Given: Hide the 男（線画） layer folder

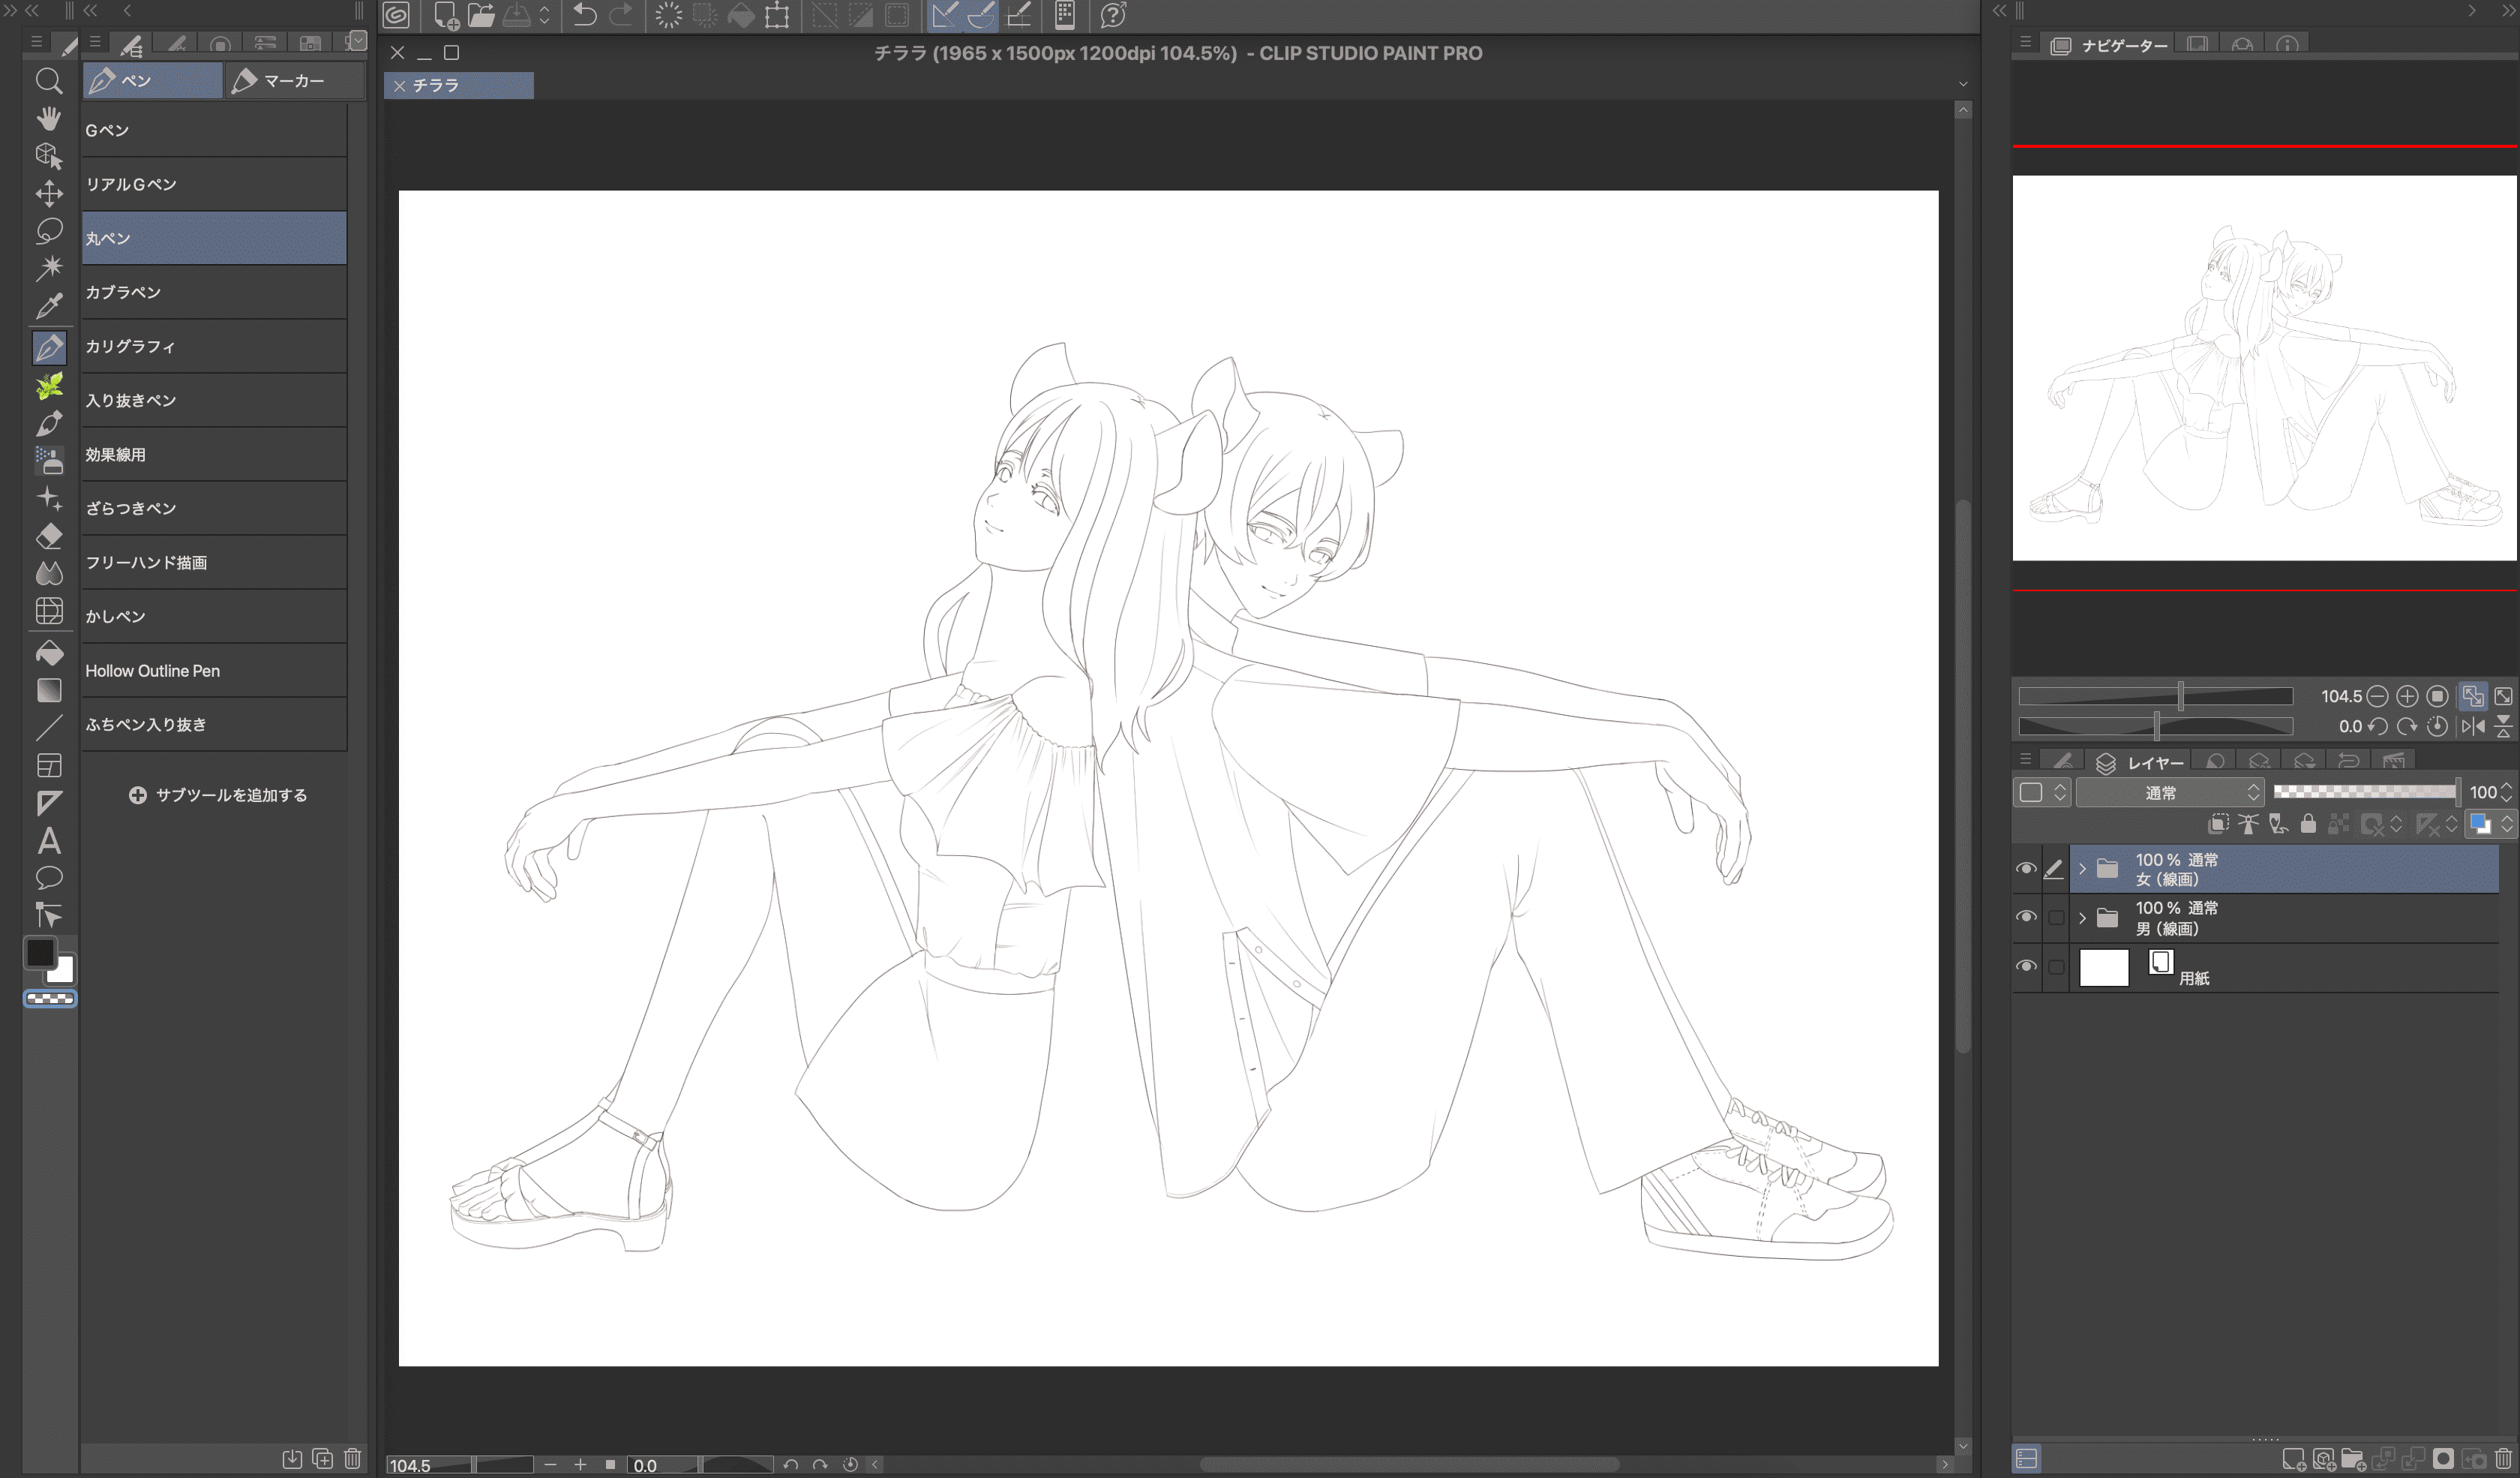Looking at the screenshot, I should pyautogui.click(x=2026, y=917).
